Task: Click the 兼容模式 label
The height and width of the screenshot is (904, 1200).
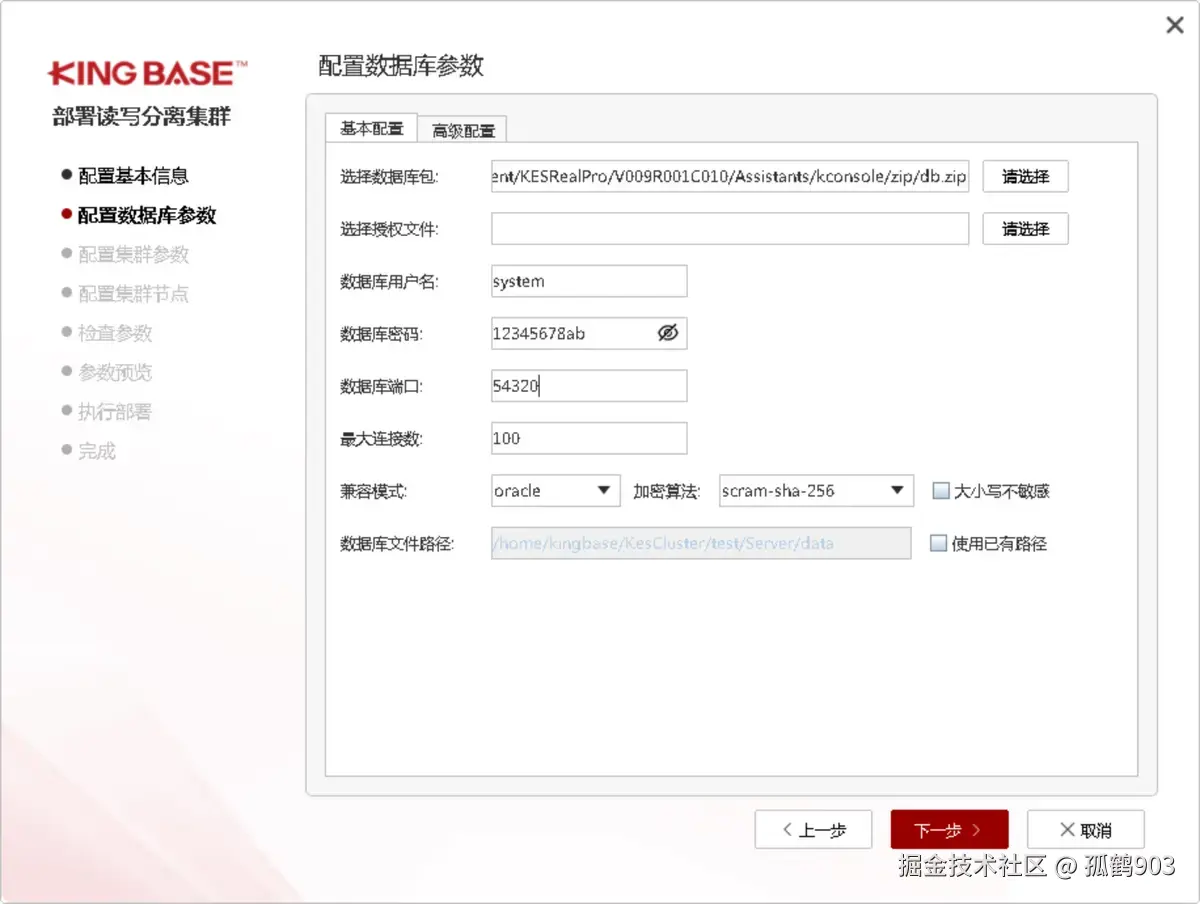Action: tap(374, 491)
